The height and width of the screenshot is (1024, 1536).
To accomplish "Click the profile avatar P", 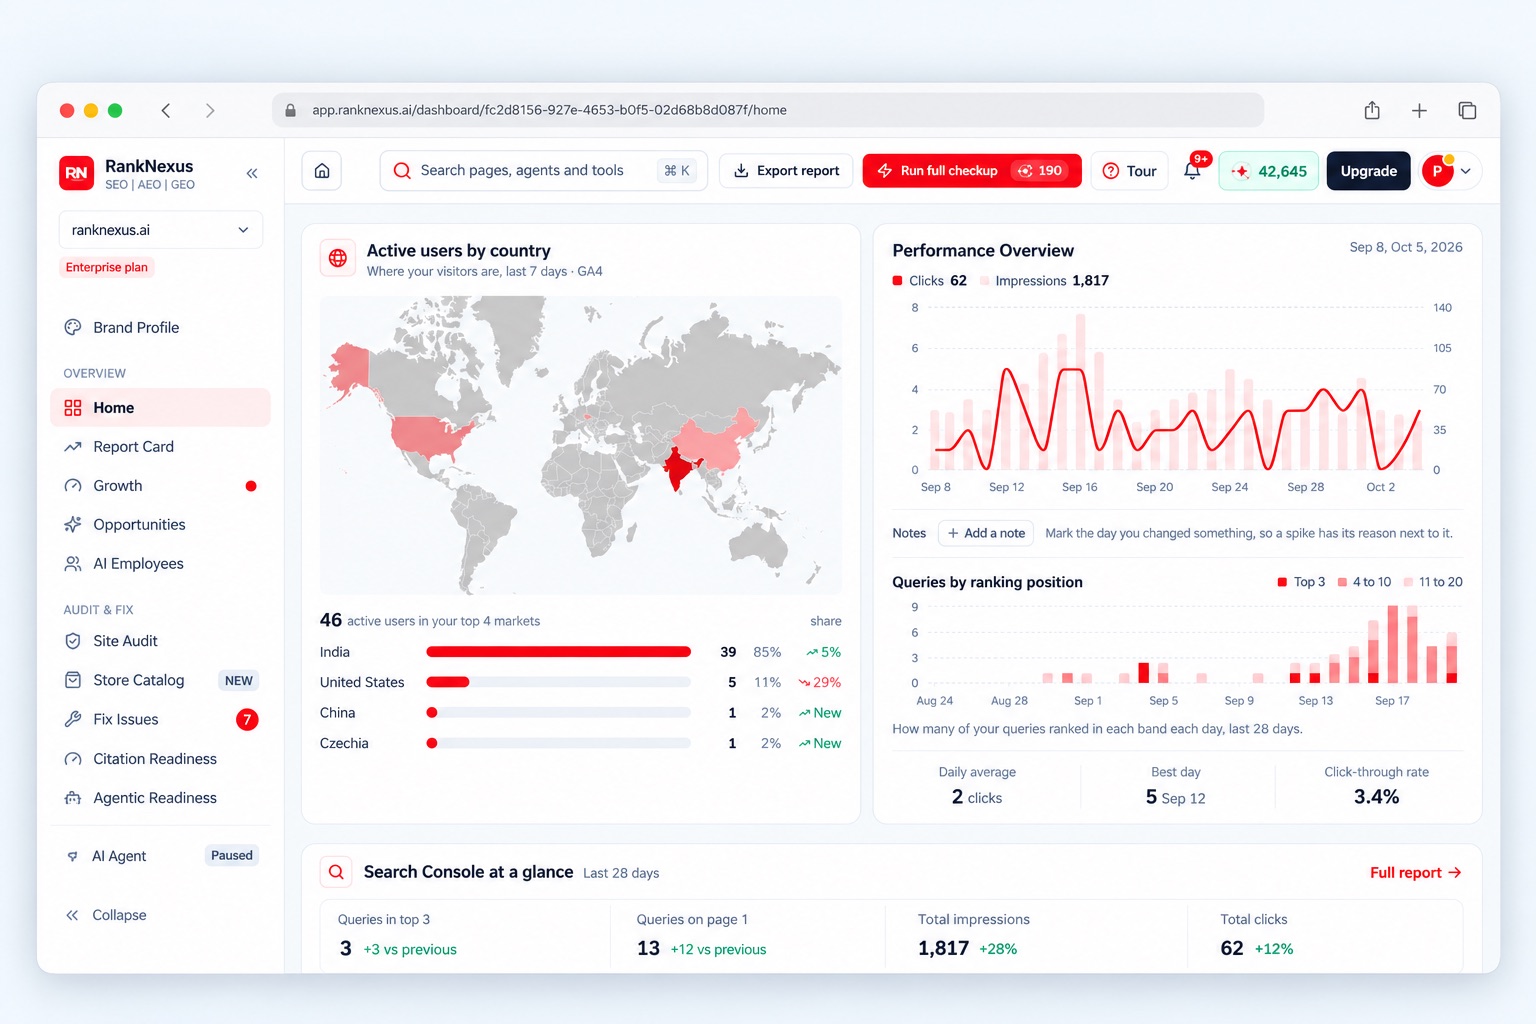I will (x=1437, y=171).
